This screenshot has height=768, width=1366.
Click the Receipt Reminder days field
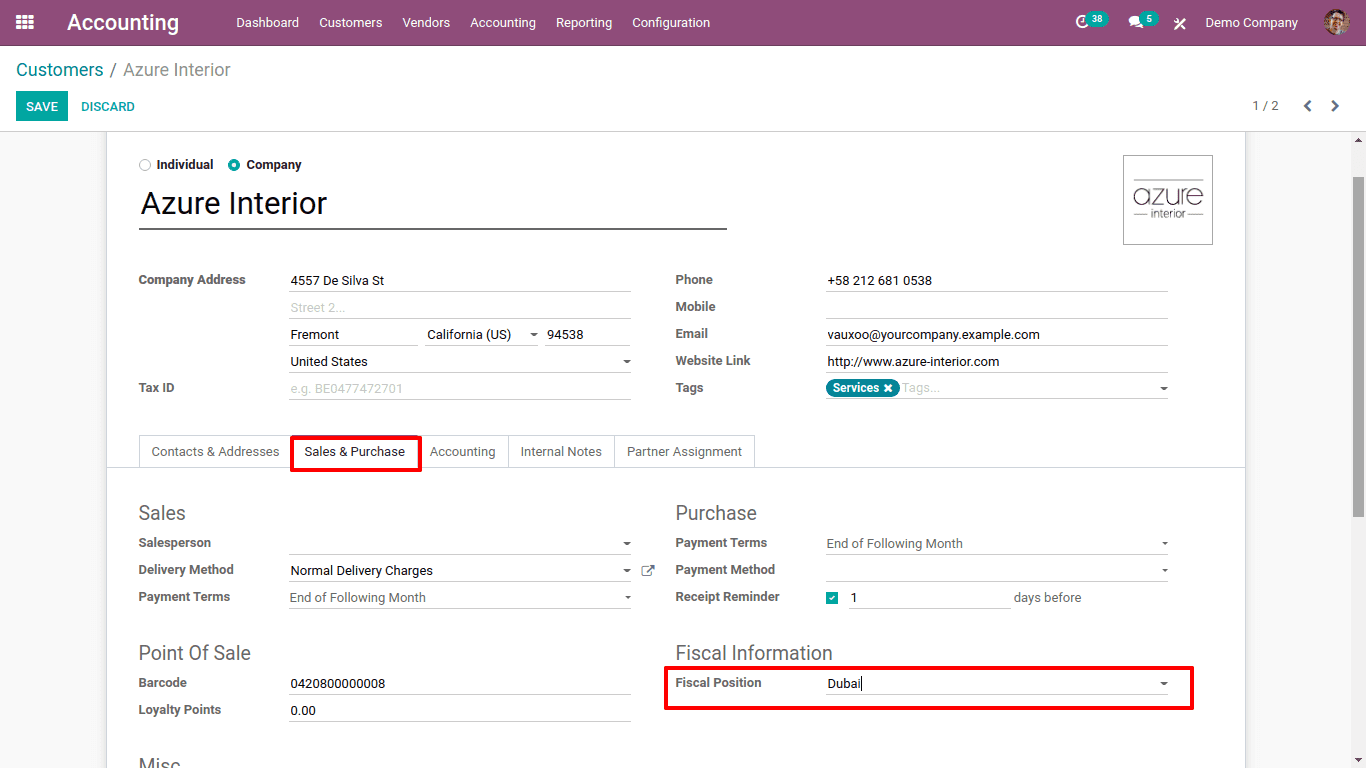pos(929,598)
